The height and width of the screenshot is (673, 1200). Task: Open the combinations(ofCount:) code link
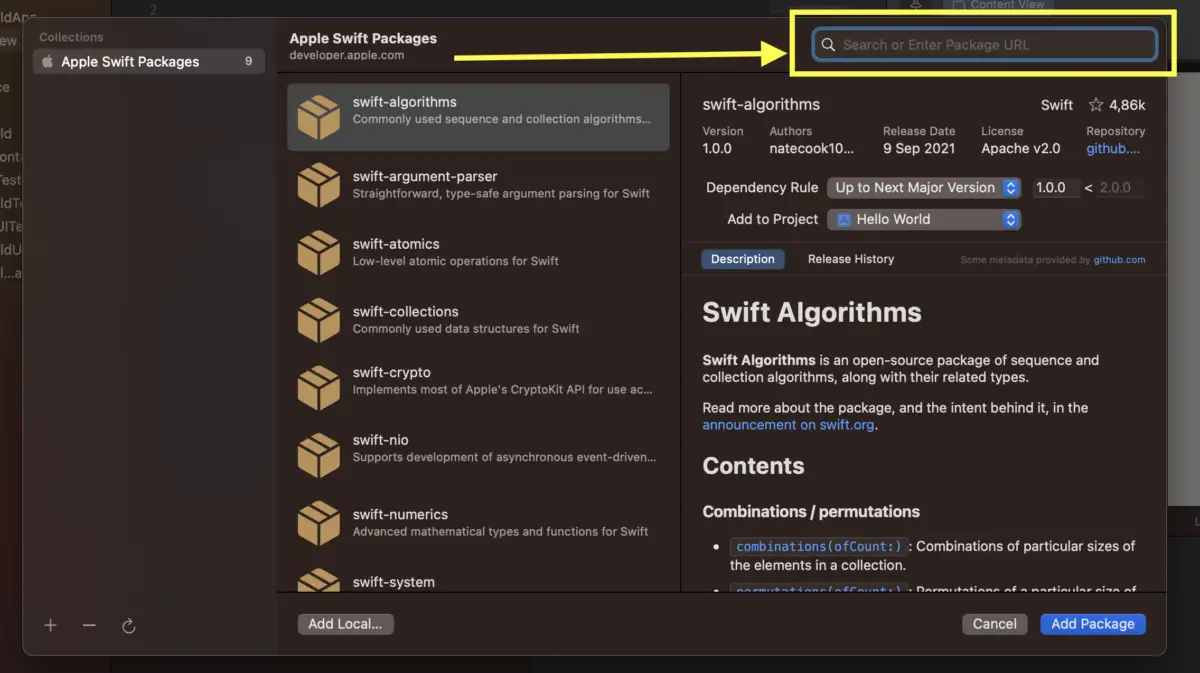tap(820, 546)
